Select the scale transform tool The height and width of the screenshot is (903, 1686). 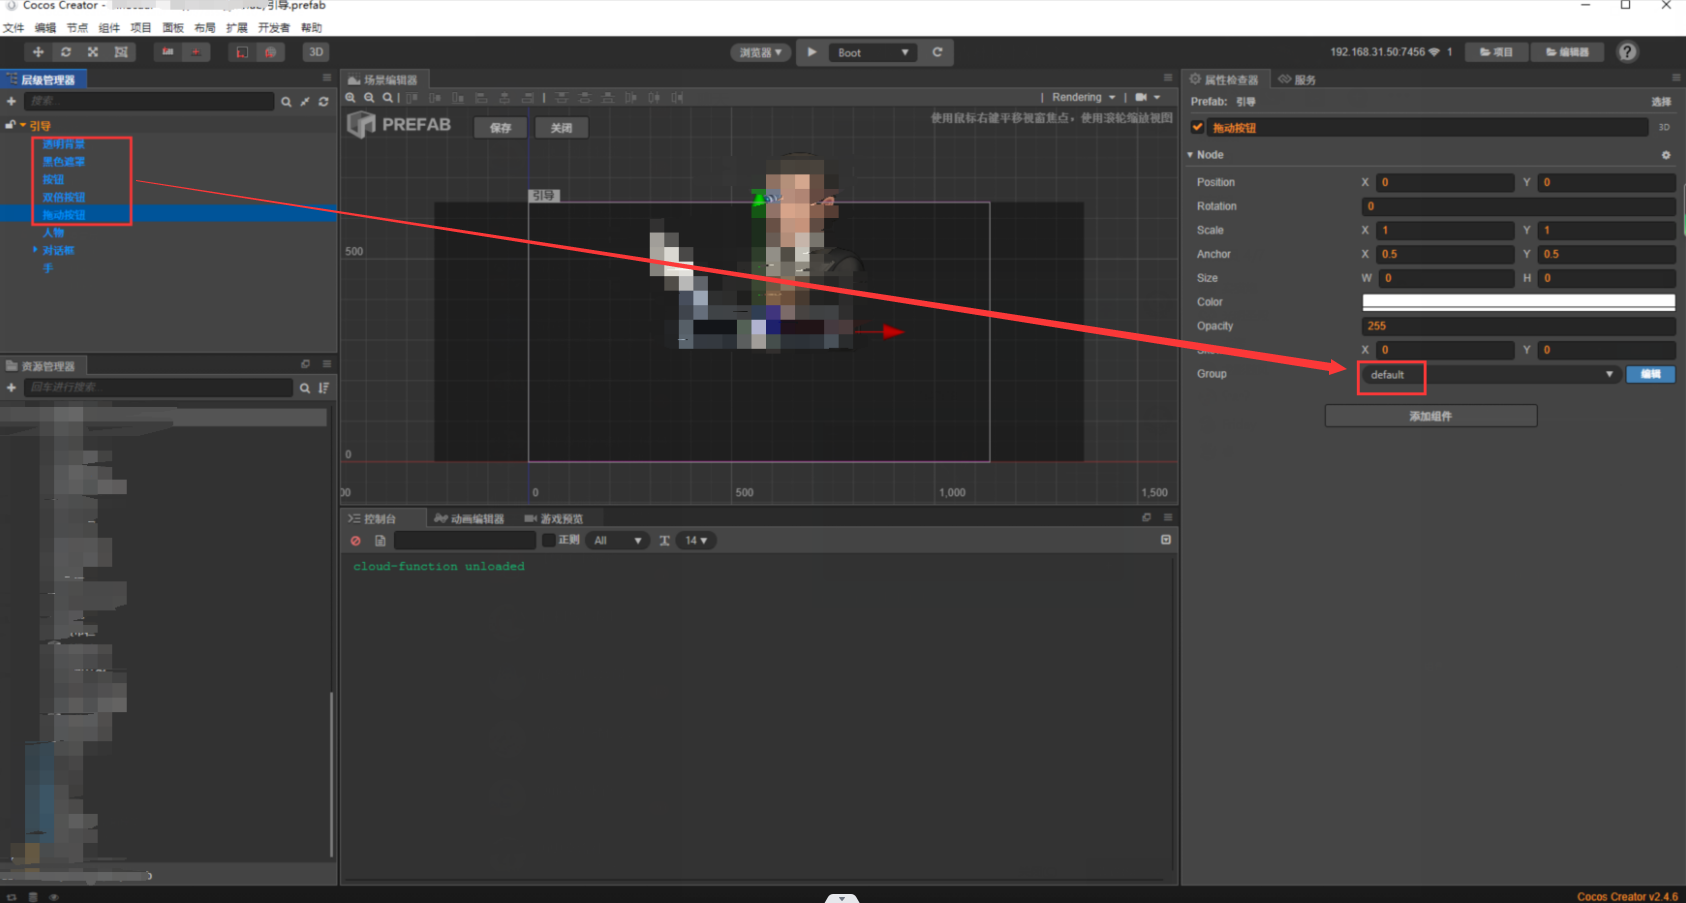(93, 52)
